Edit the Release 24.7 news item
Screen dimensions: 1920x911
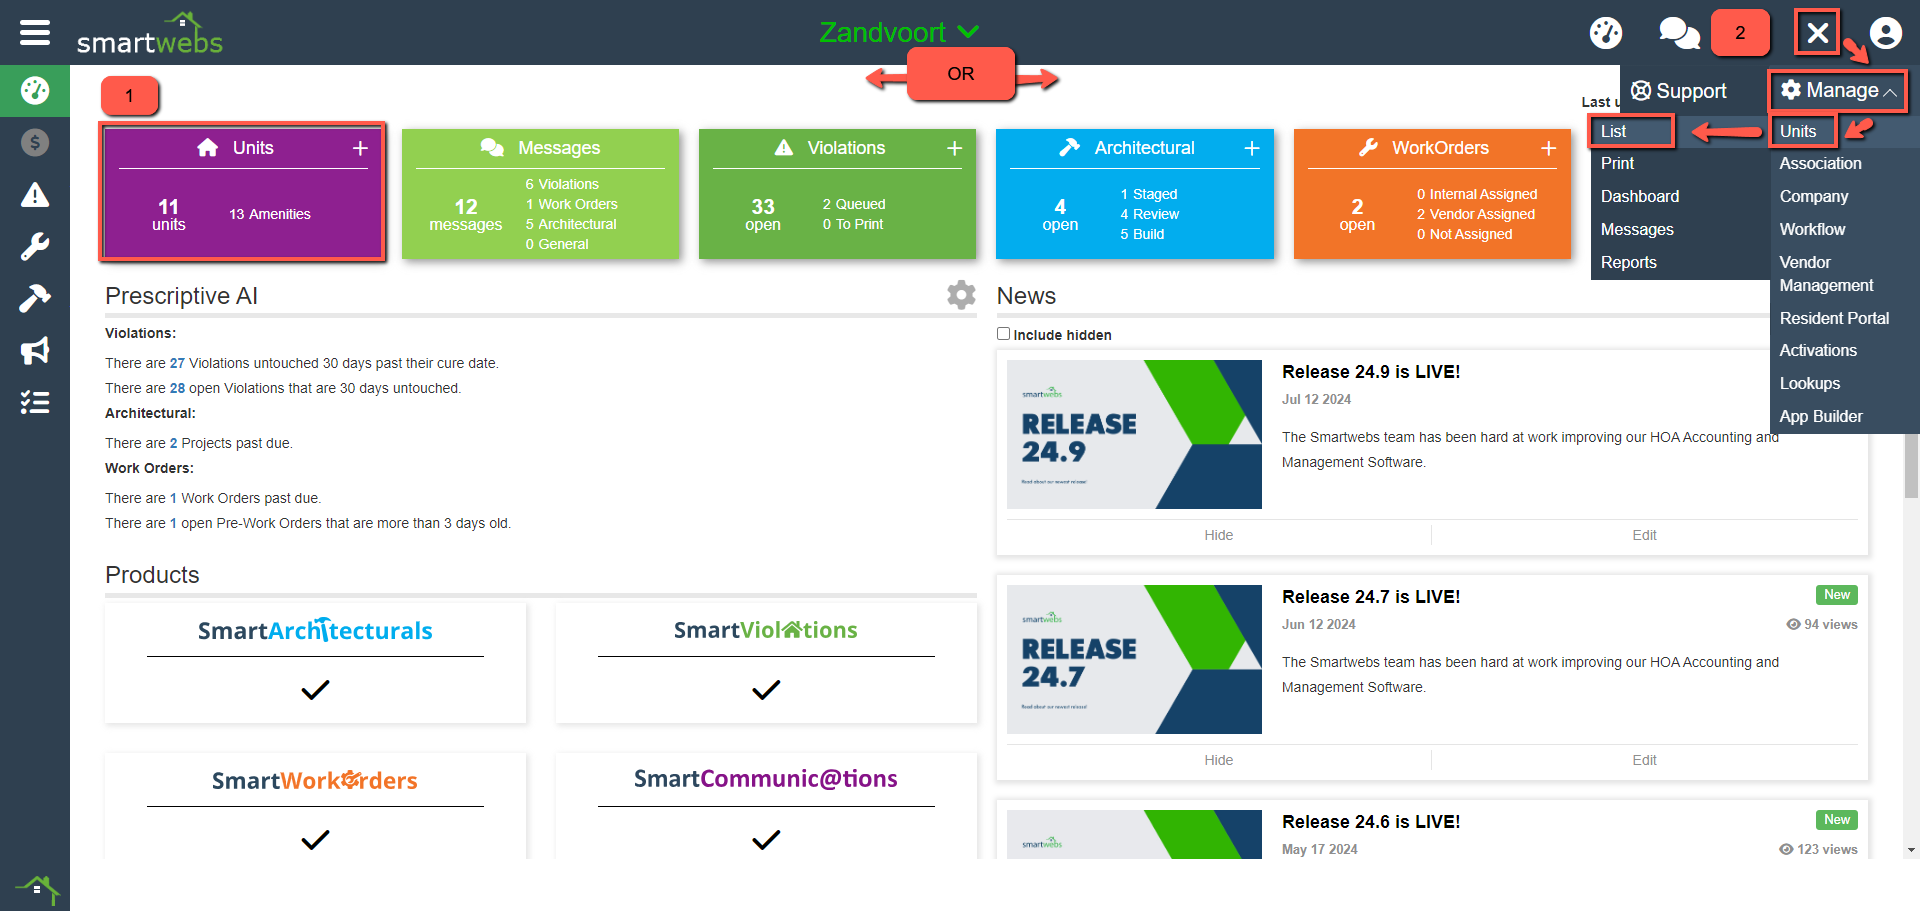pyautogui.click(x=1644, y=761)
